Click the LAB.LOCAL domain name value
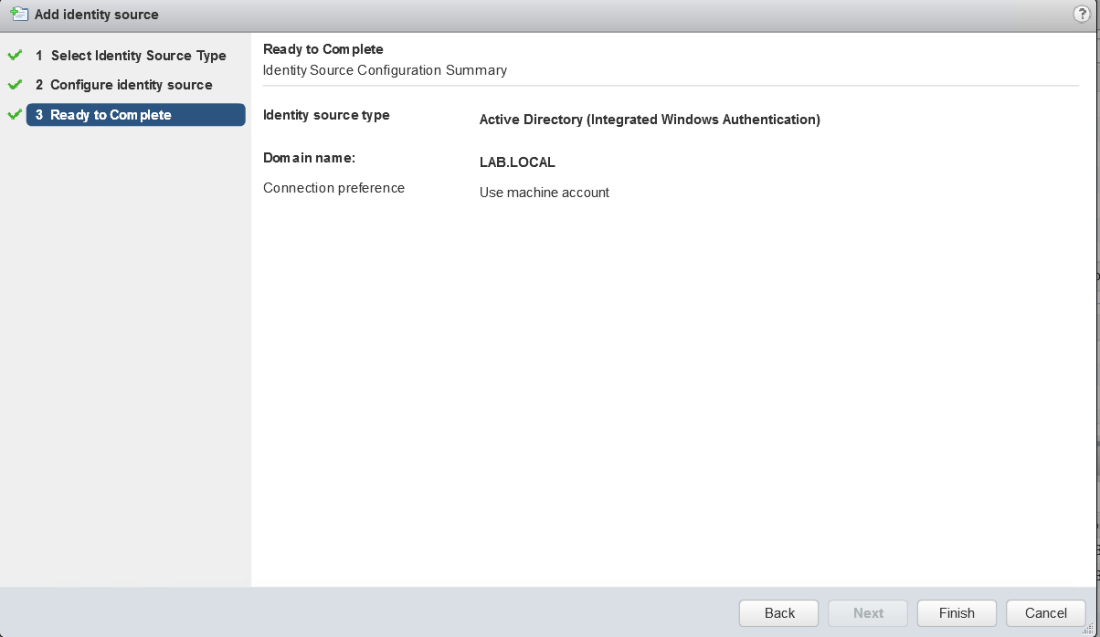The width and height of the screenshot is (1100, 637). (x=517, y=162)
